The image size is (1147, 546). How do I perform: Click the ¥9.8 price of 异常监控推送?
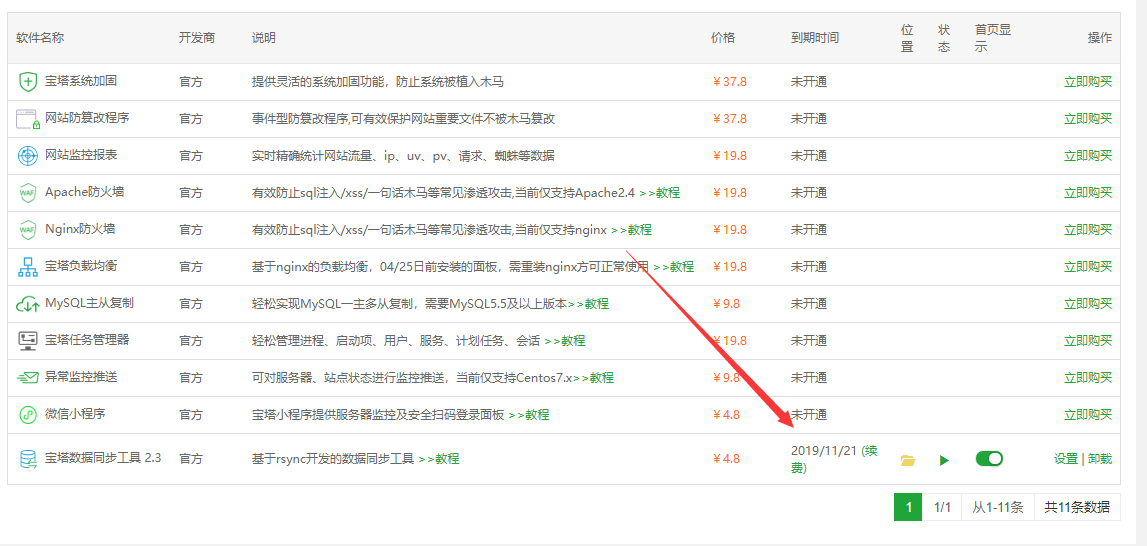pos(726,377)
